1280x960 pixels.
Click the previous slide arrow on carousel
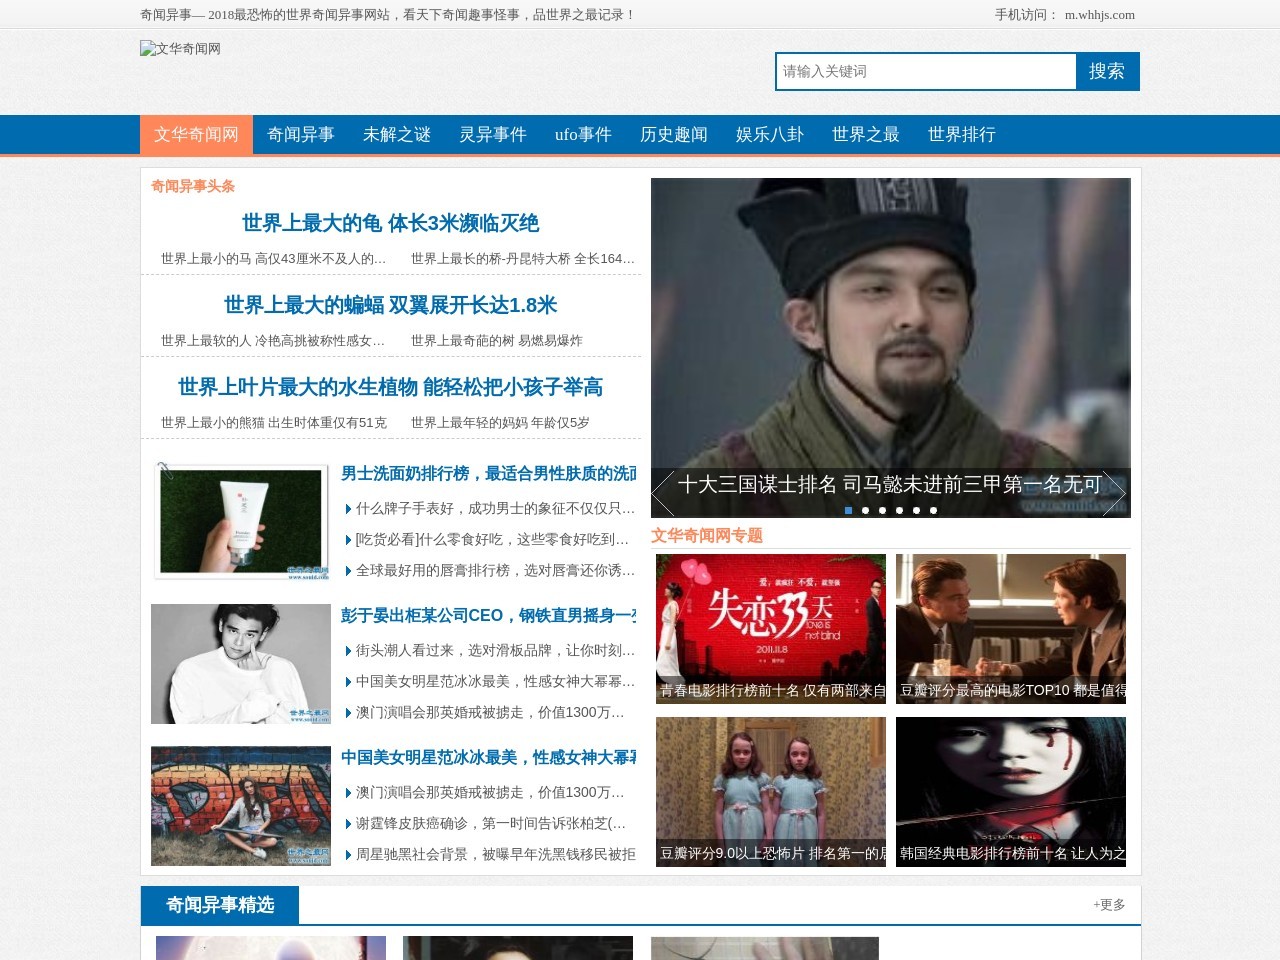point(663,493)
